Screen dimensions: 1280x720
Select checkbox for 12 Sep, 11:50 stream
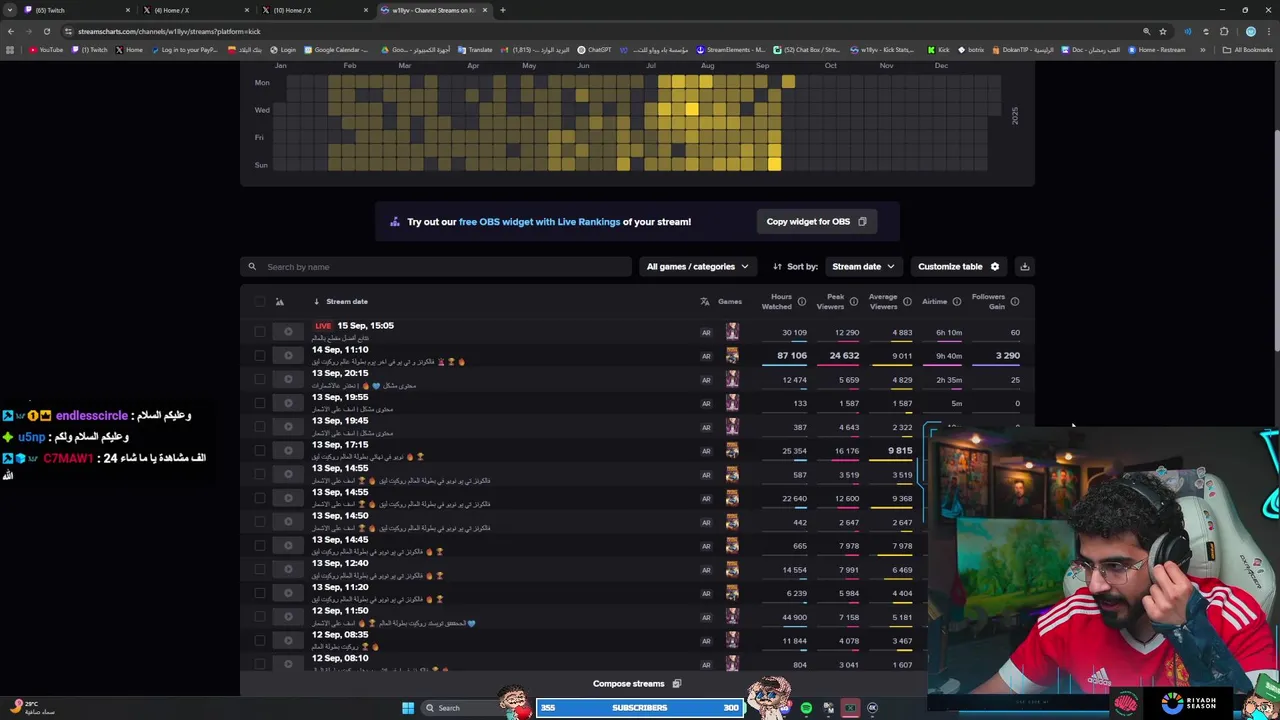point(260,617)
